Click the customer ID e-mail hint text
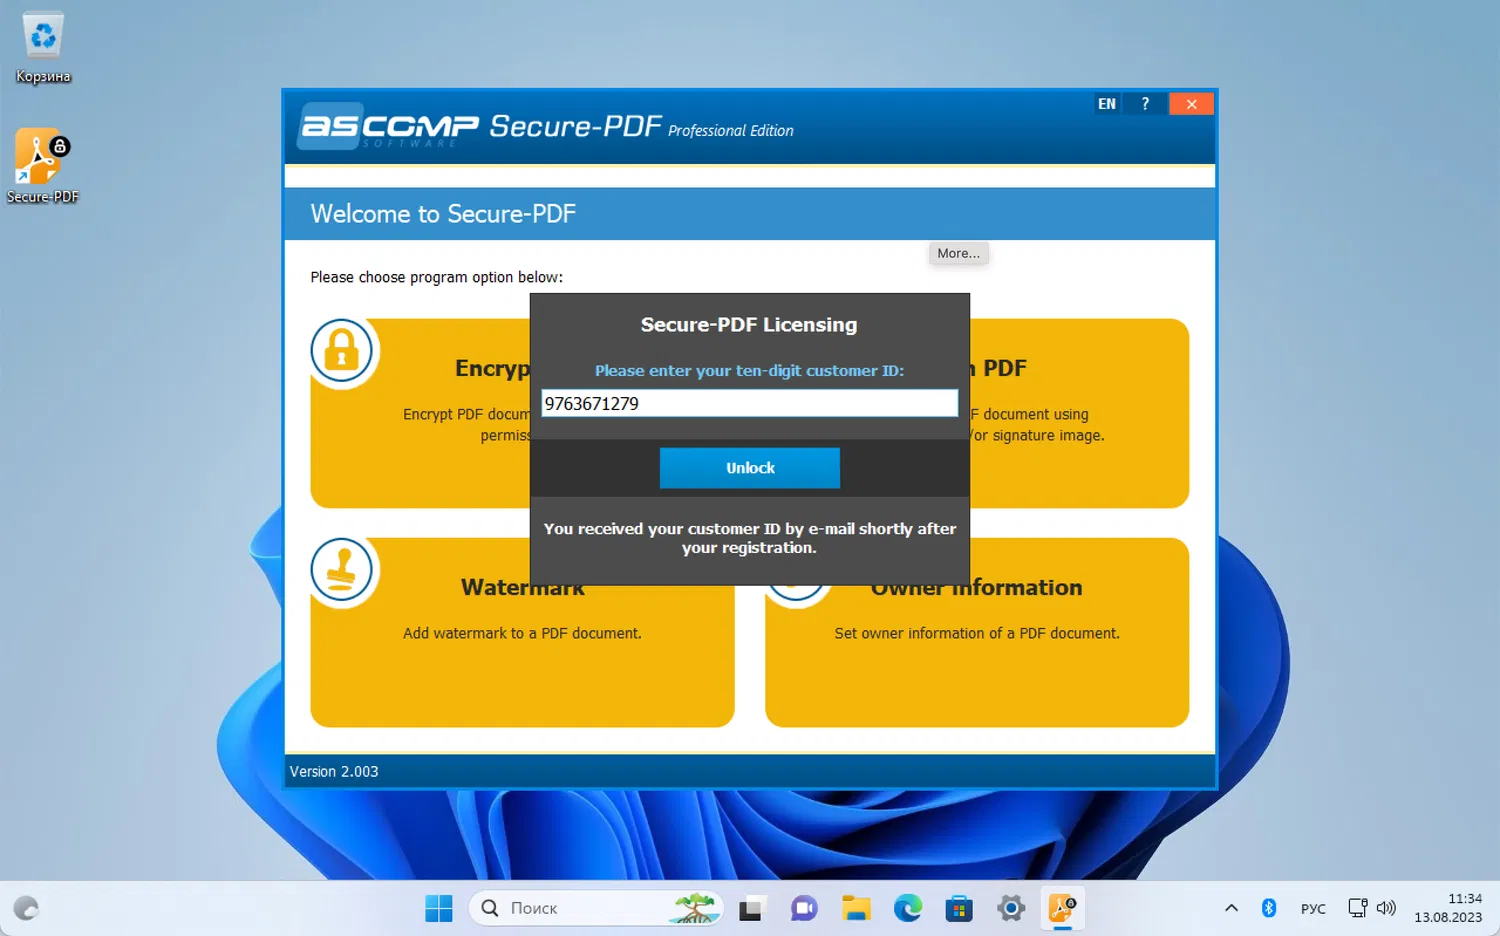 pos(750,538)
